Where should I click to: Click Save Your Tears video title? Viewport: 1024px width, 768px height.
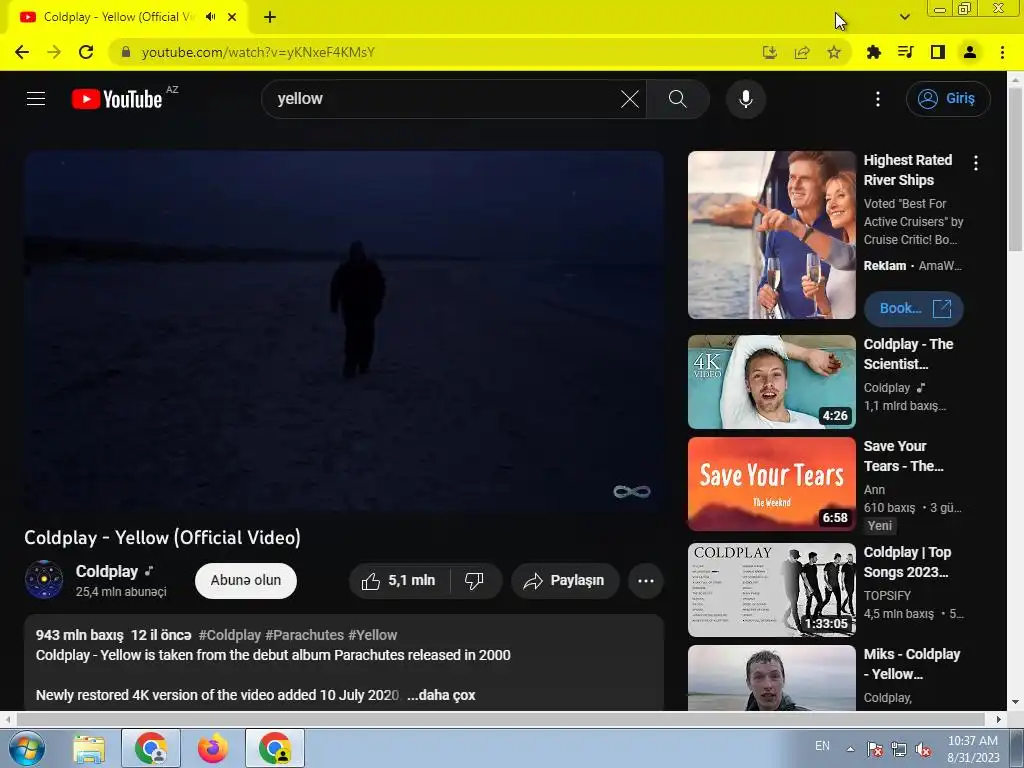tap(904, 456)
